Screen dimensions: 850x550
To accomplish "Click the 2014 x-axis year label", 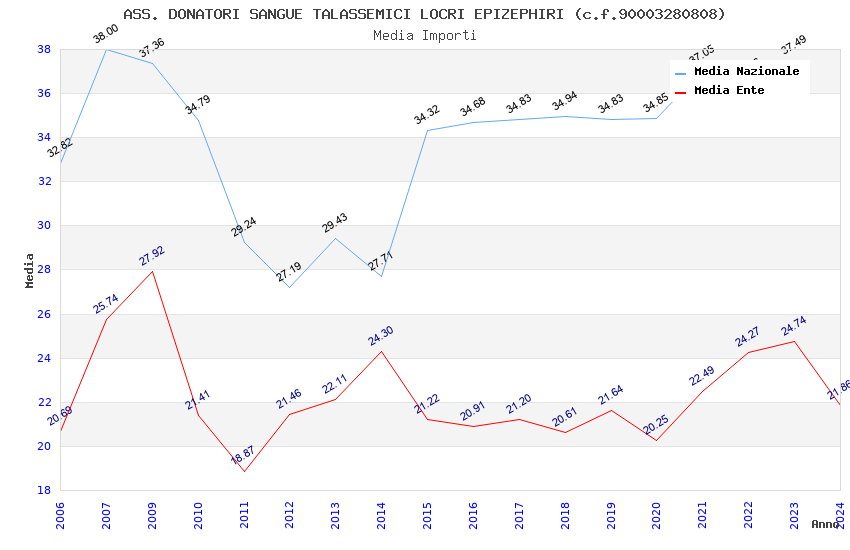I will 381,515.
